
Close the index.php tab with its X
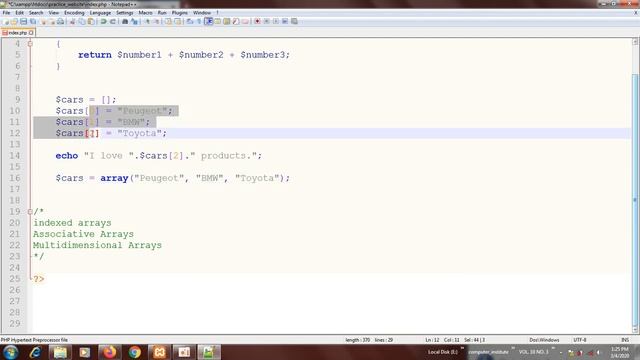point(31,32)
